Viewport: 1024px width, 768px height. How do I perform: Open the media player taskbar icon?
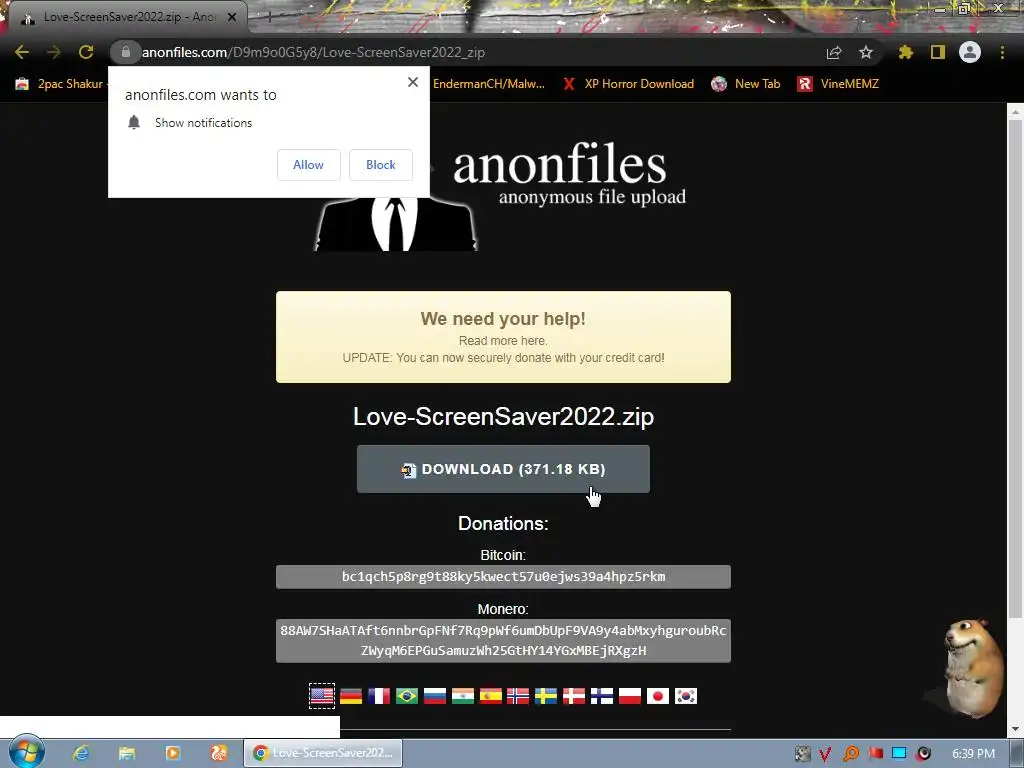point(172,753)
